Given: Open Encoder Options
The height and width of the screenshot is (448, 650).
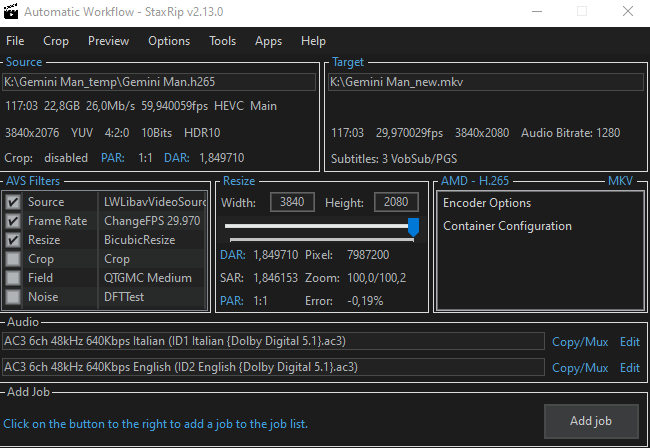Looking at the screenshot, I should (487, 203).
